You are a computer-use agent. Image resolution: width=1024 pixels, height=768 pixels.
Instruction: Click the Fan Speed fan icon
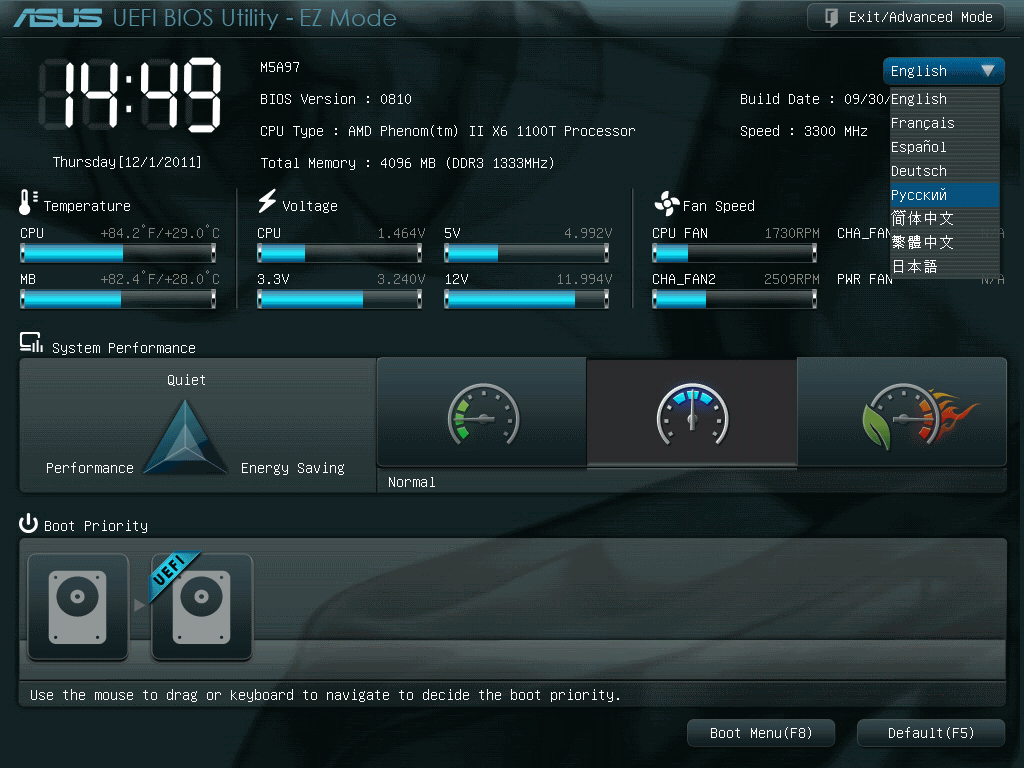pos(667,204)
